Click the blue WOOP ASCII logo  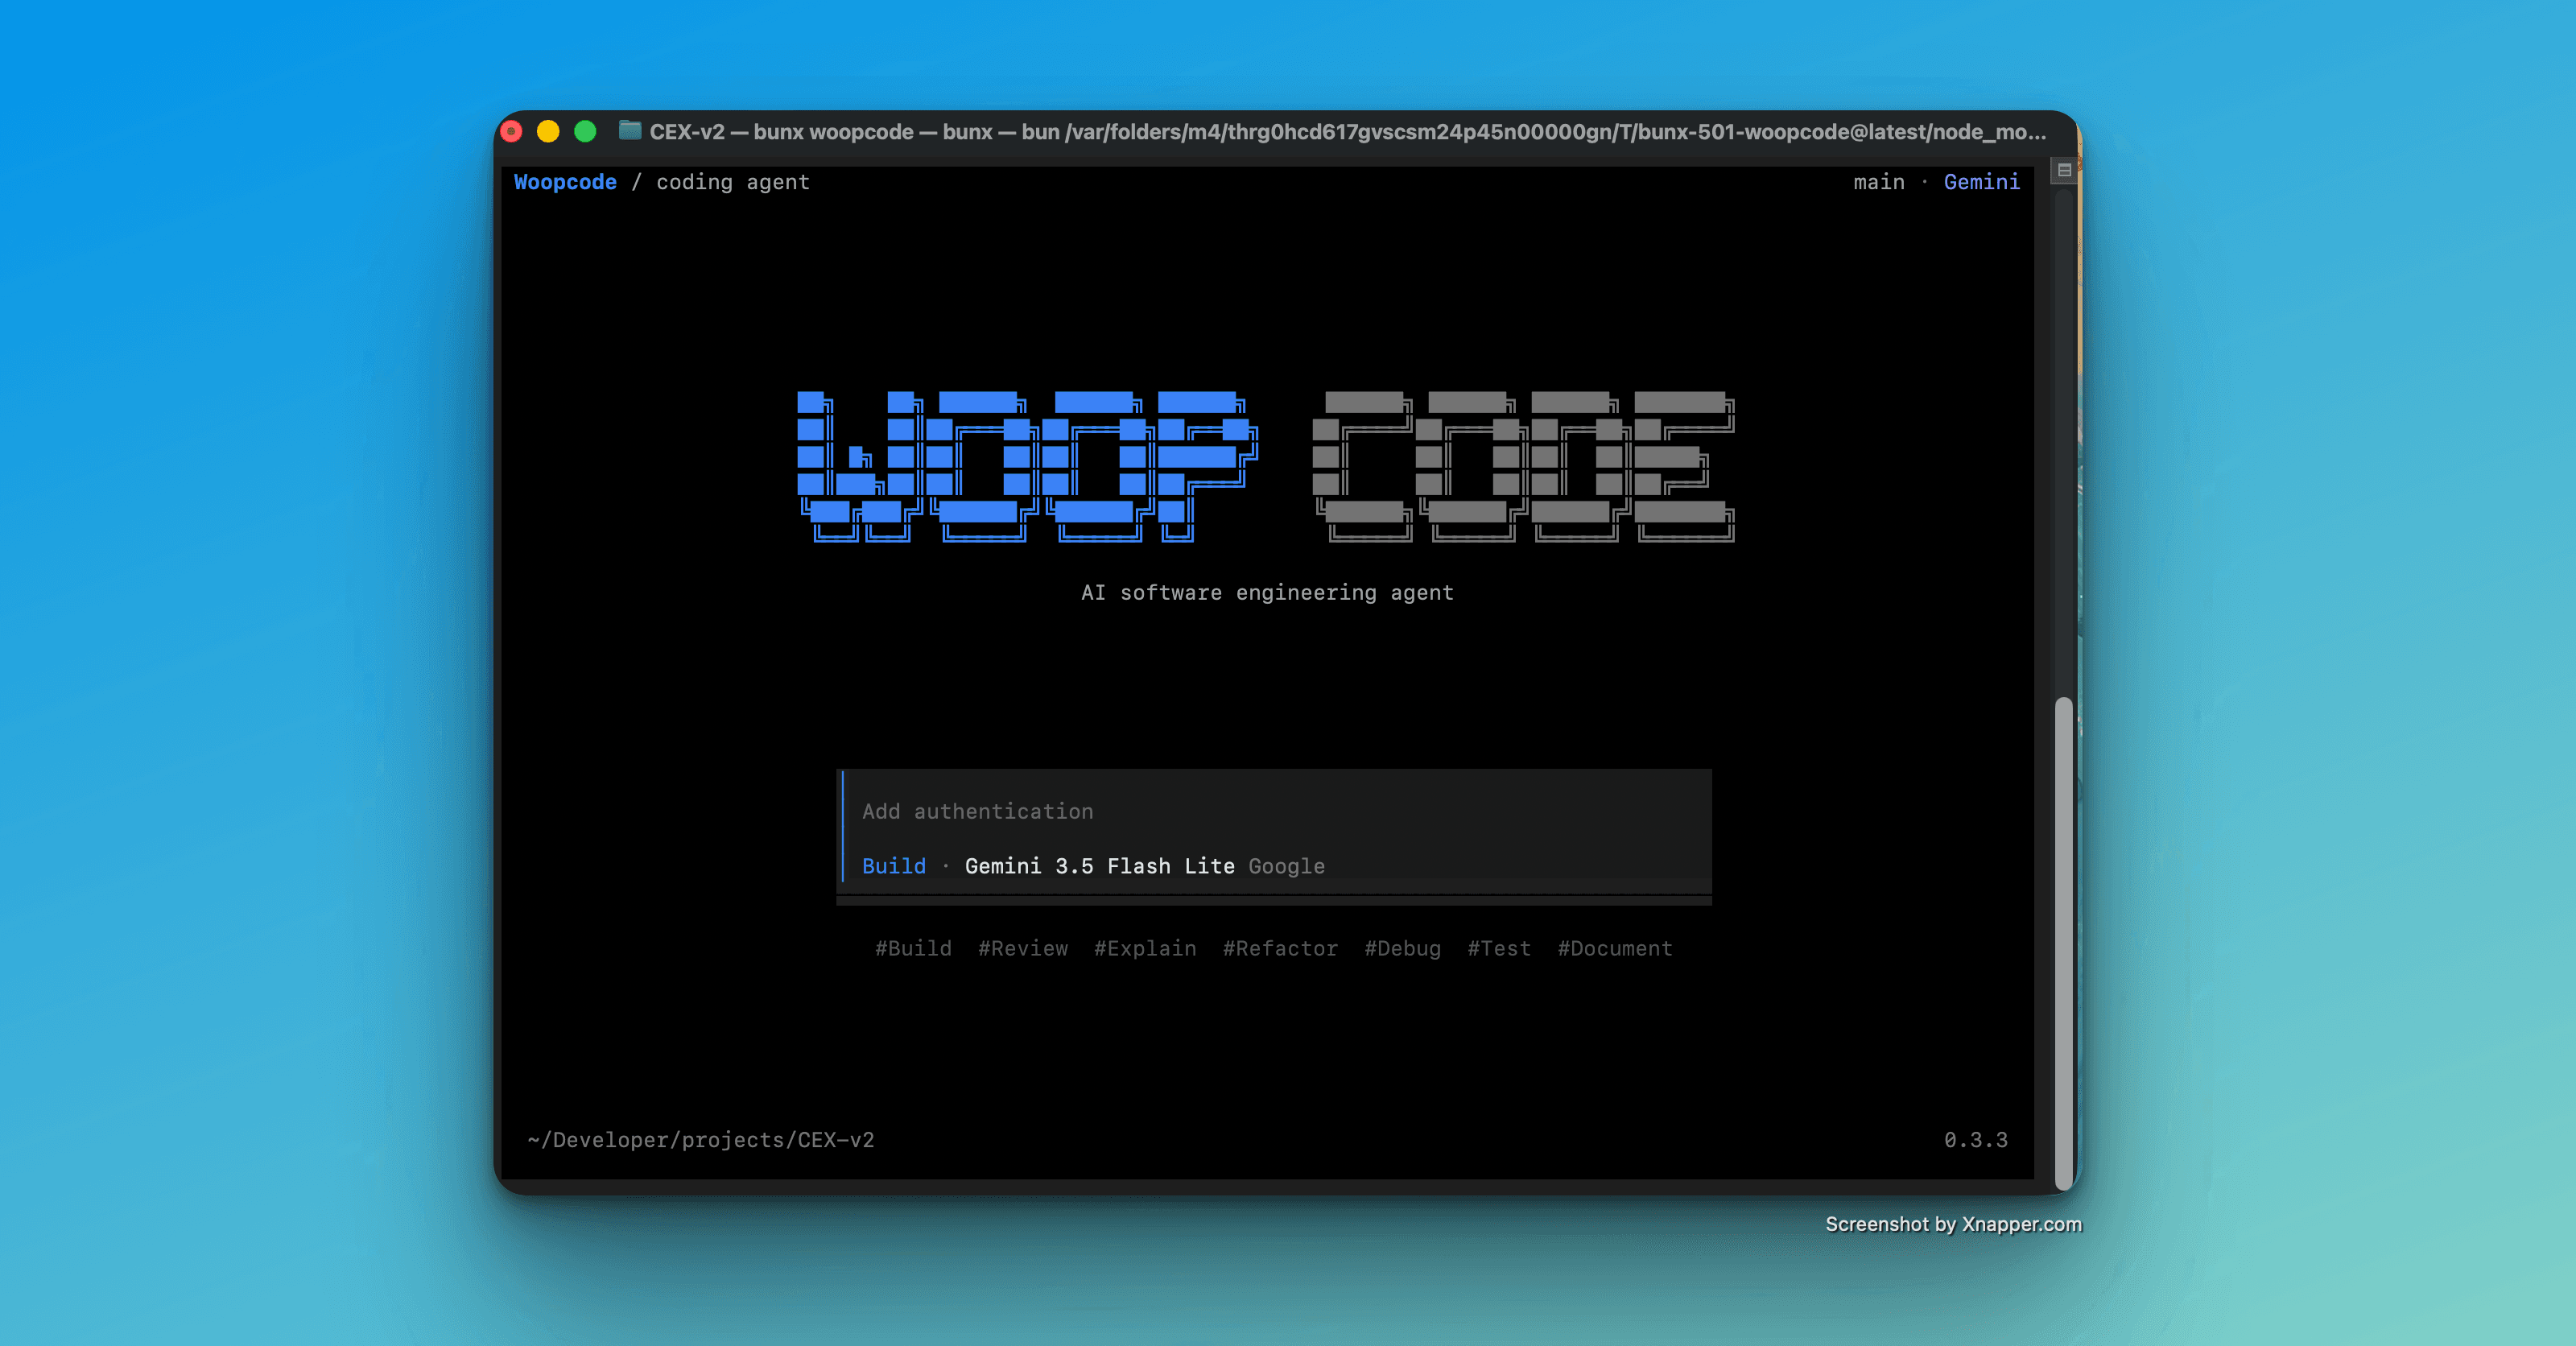click(1027, 466)
